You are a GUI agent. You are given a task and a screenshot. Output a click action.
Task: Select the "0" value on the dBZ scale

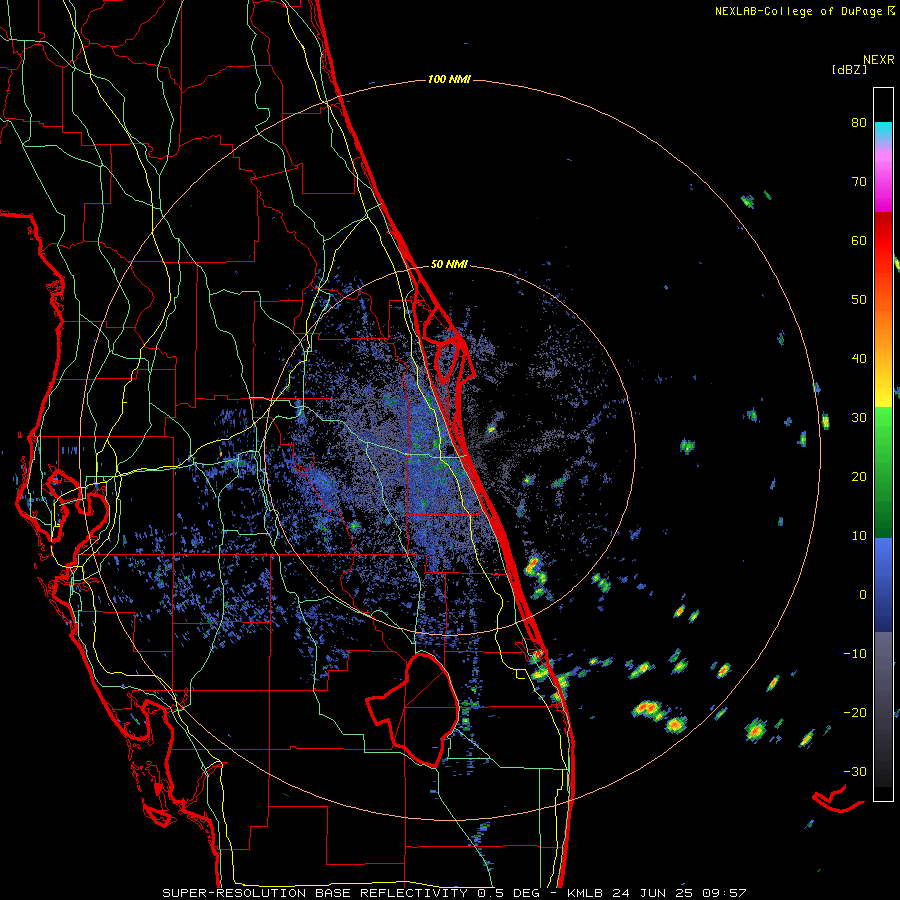tap(863, 595)
